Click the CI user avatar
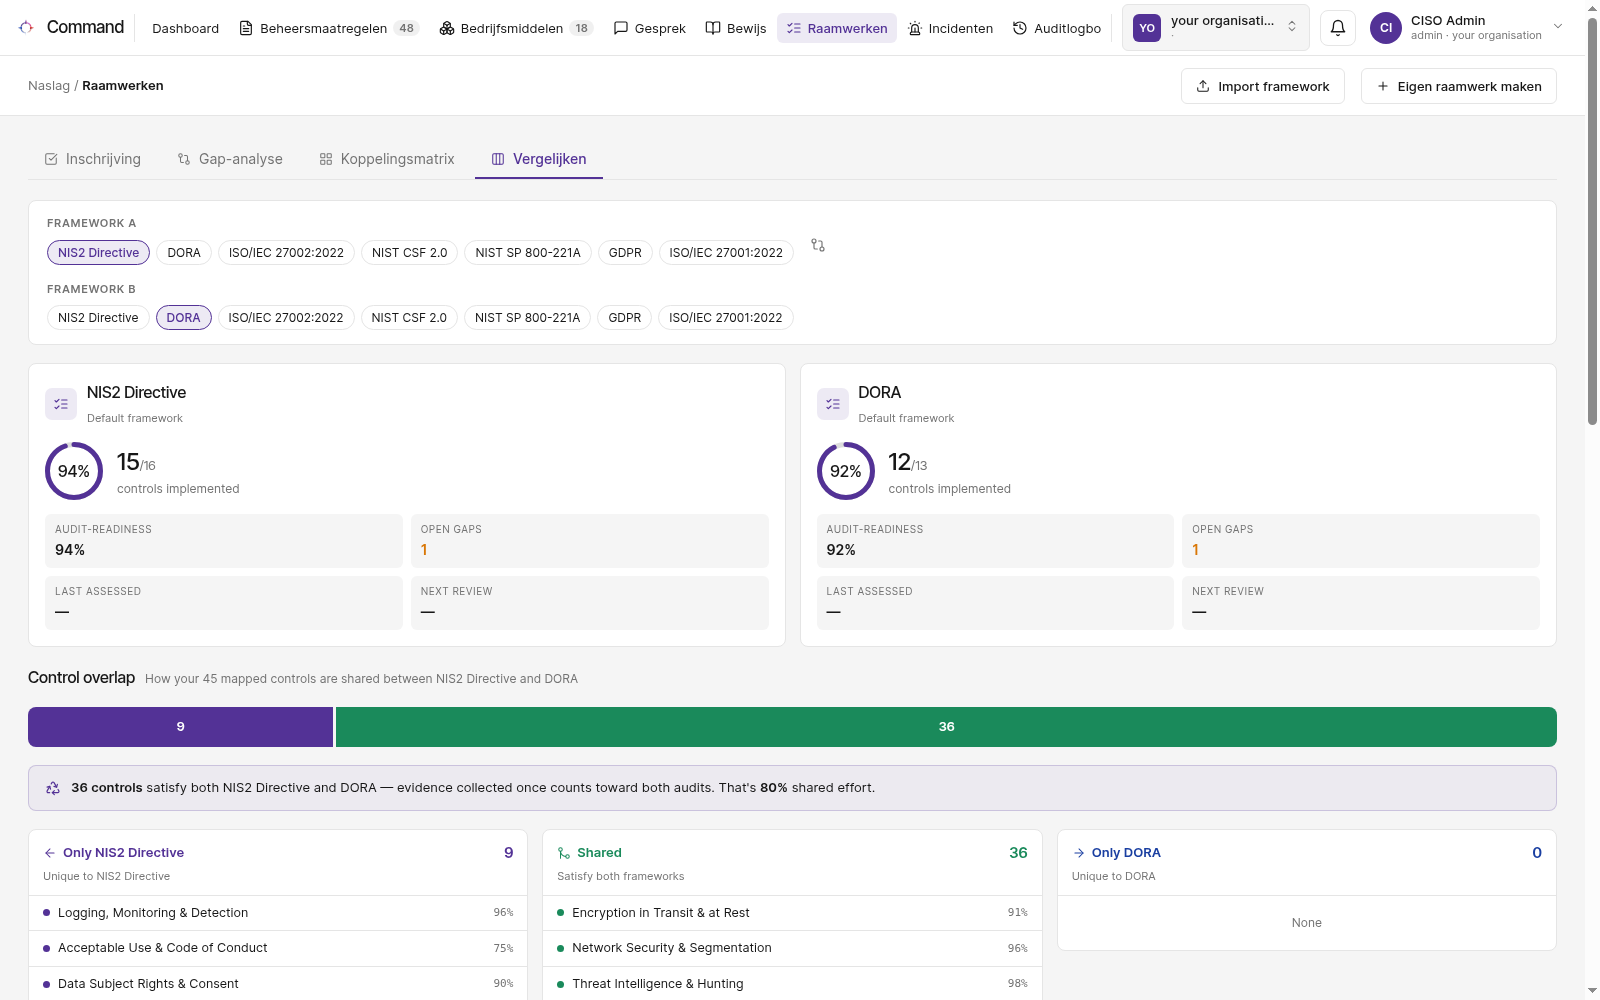Image resolution: width=1600 pixels, height=1000 pixels. pyautogui.click(x=1386, y=28)
